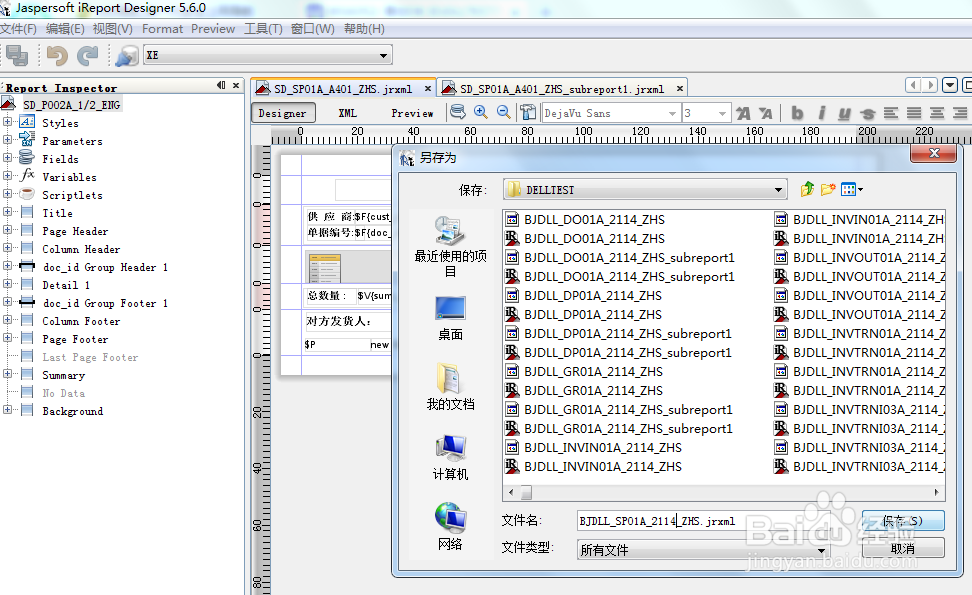Expand the Detail 1 band node
This screenshot has width=972, height=595.
tap(7, 283)
